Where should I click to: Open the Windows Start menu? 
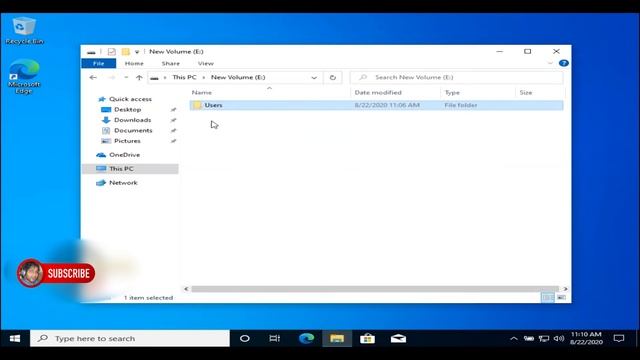point(15,339)
